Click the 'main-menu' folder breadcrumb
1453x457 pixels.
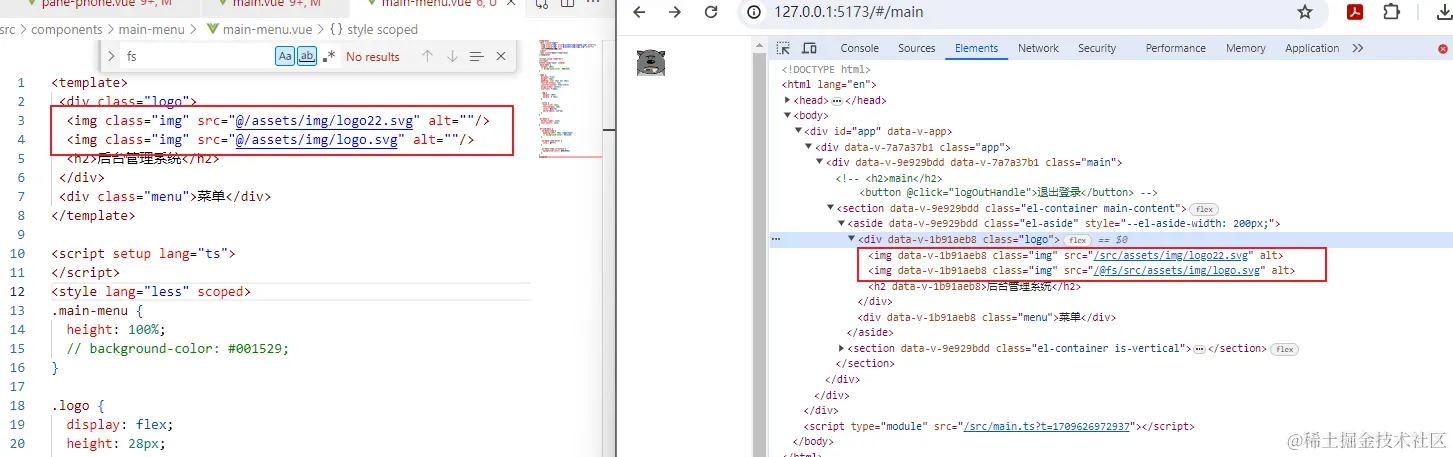pyautogui.click(x=152, y=30)
